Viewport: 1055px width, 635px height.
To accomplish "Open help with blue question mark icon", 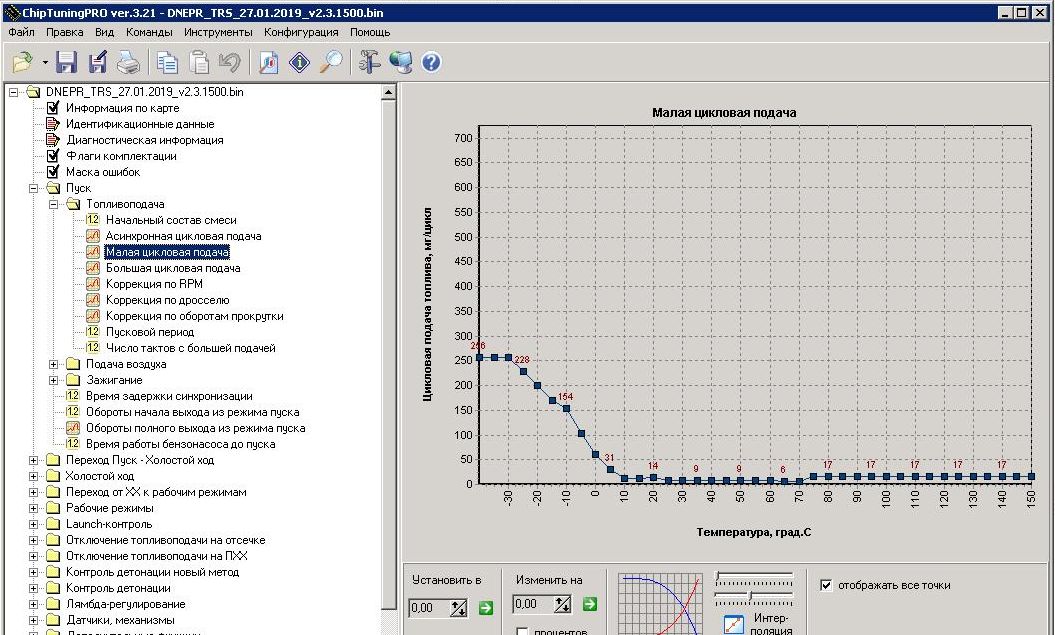I will pyautogui.click(x=432, y=63).
